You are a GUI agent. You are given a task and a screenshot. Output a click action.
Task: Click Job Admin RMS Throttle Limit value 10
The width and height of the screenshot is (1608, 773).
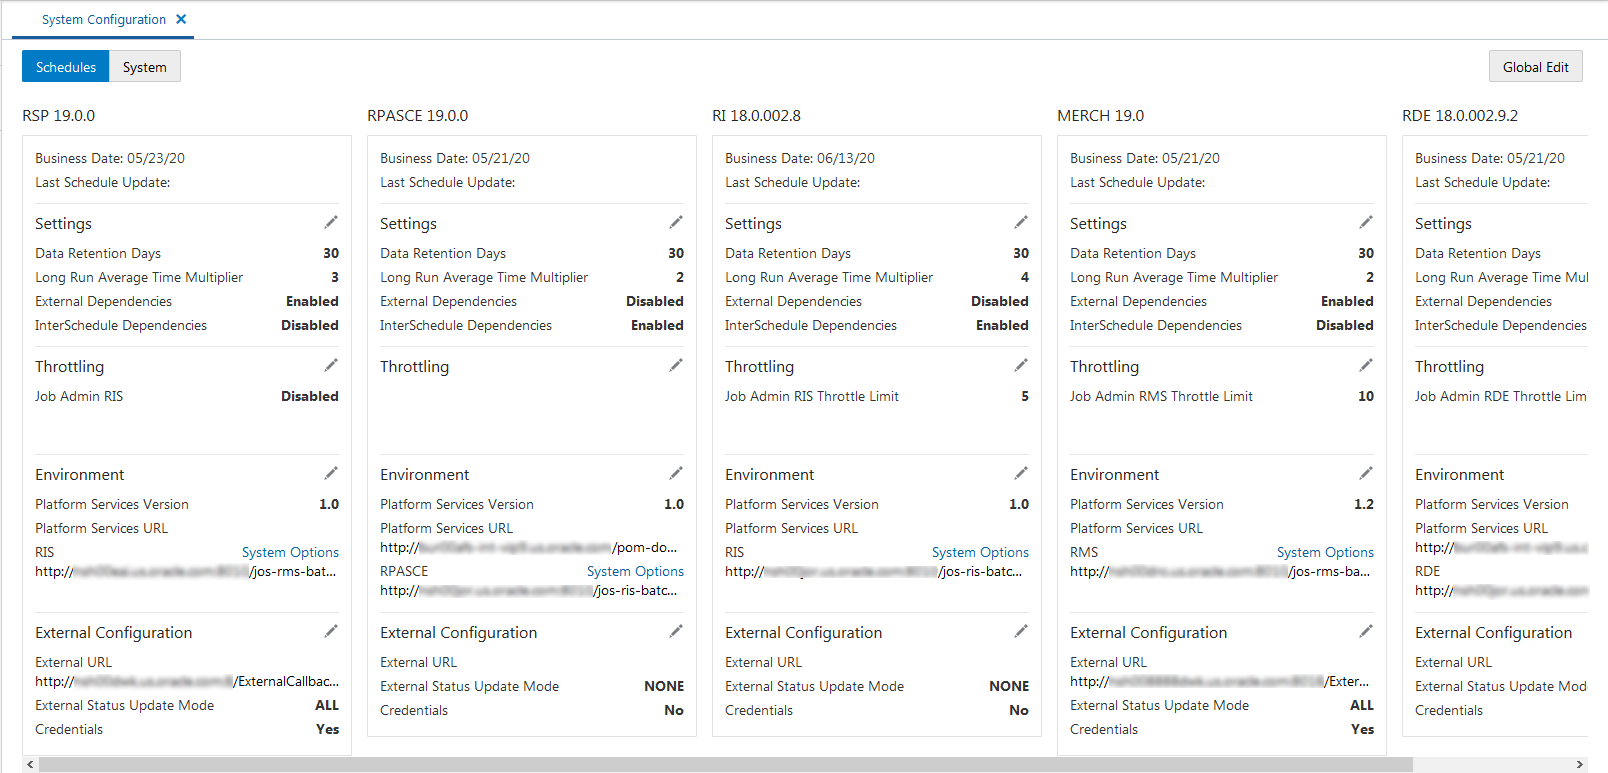(x=1366, y=396)
